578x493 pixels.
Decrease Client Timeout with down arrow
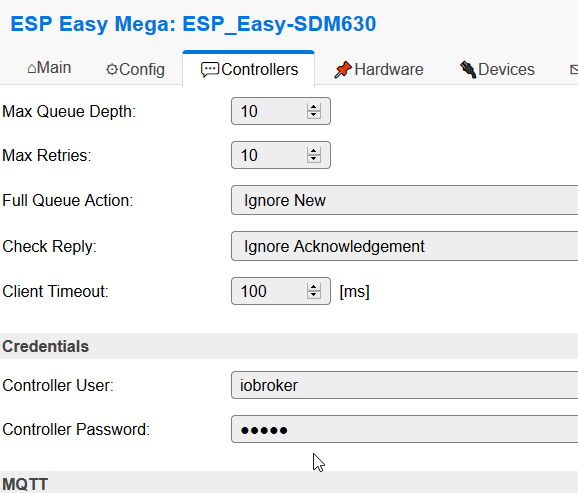314,295
